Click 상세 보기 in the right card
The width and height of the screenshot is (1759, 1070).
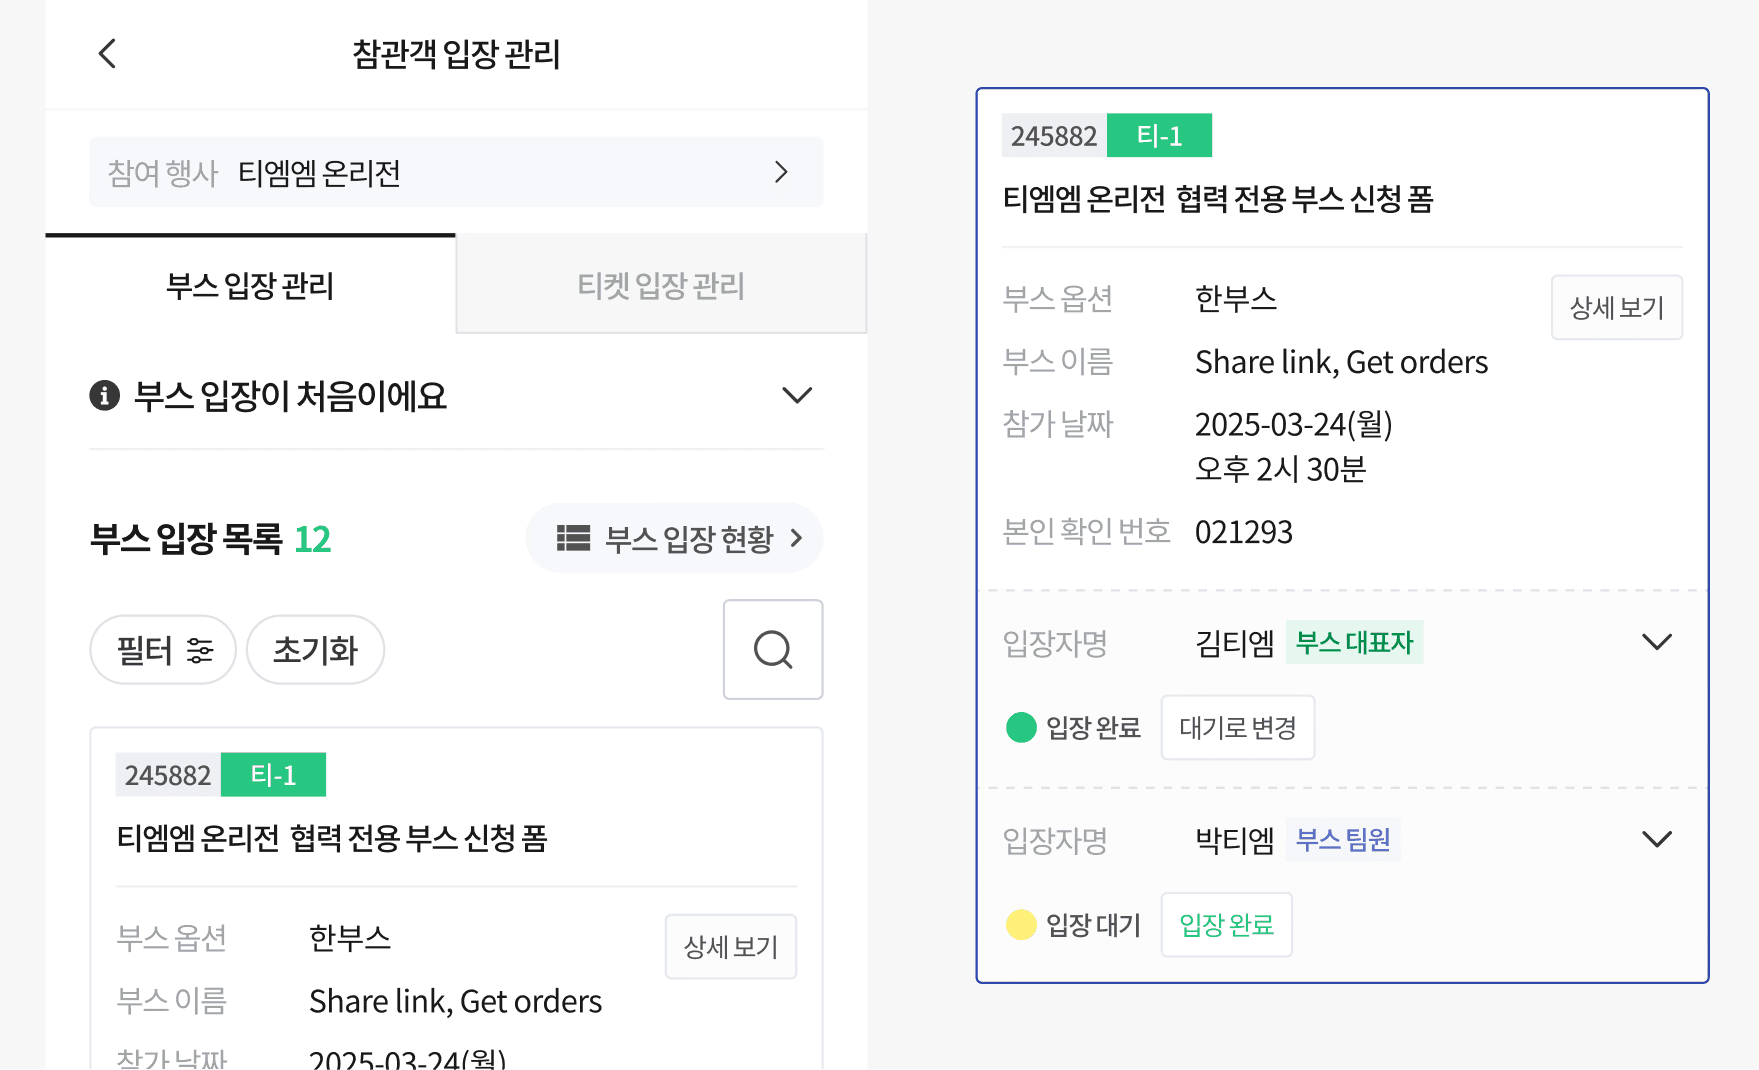1617,307
